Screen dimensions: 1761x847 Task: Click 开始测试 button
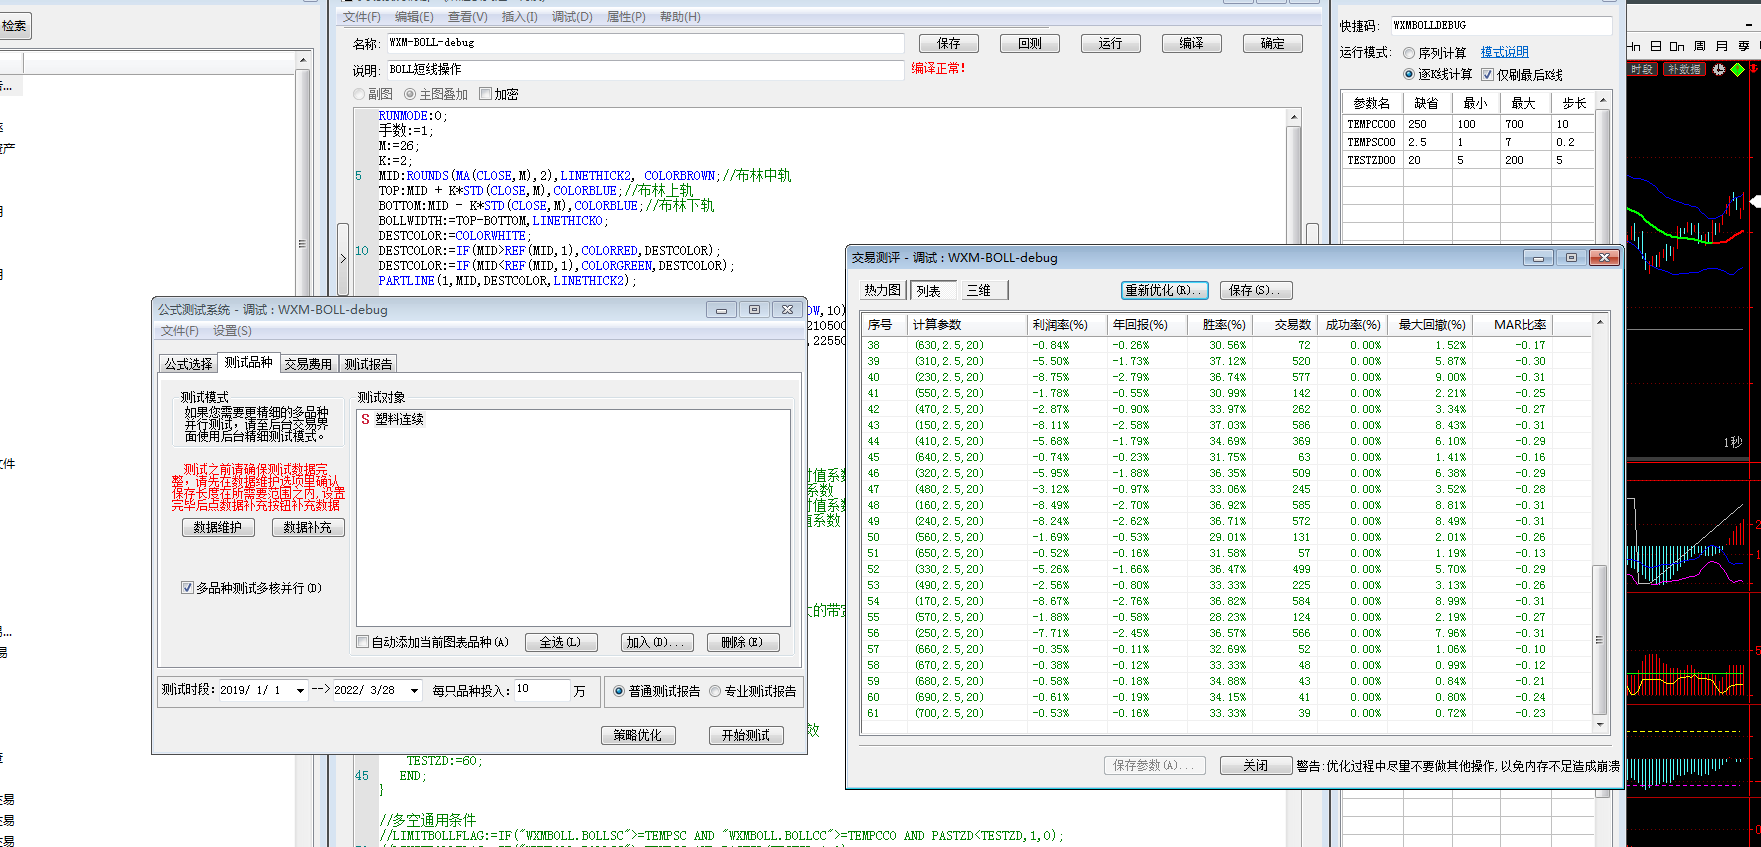click(x=746, y=735)
